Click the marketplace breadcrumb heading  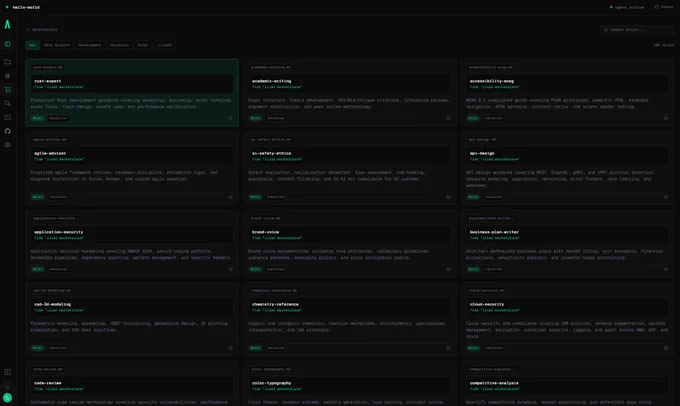coord(41,29)
